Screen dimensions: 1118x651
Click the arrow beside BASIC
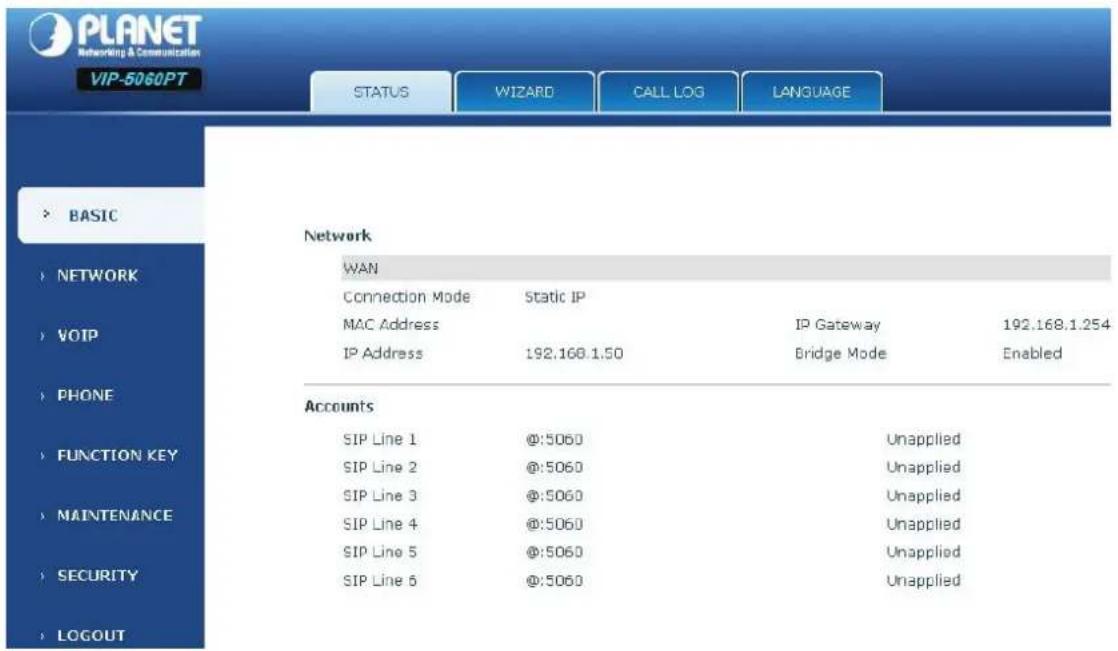(46, 214)
